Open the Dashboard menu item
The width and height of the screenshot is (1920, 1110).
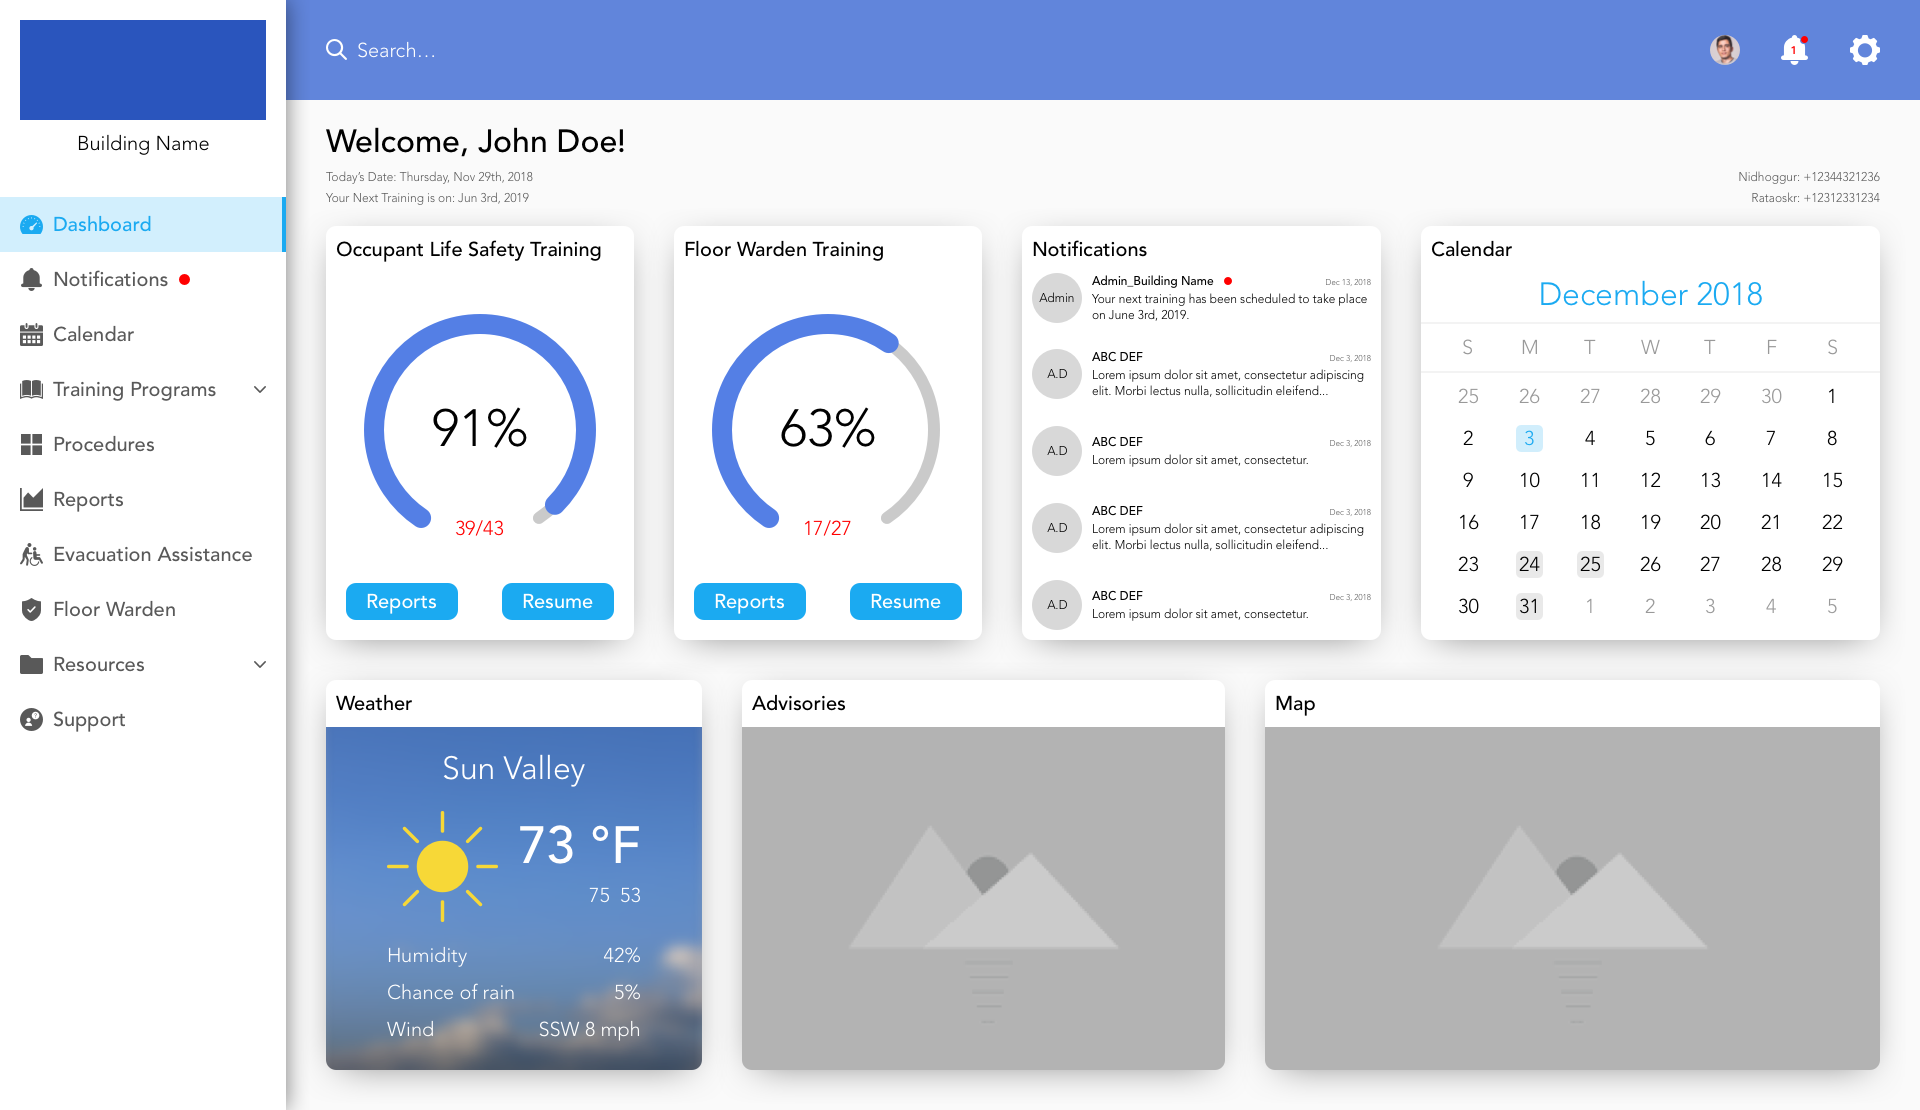click(102, 224)
